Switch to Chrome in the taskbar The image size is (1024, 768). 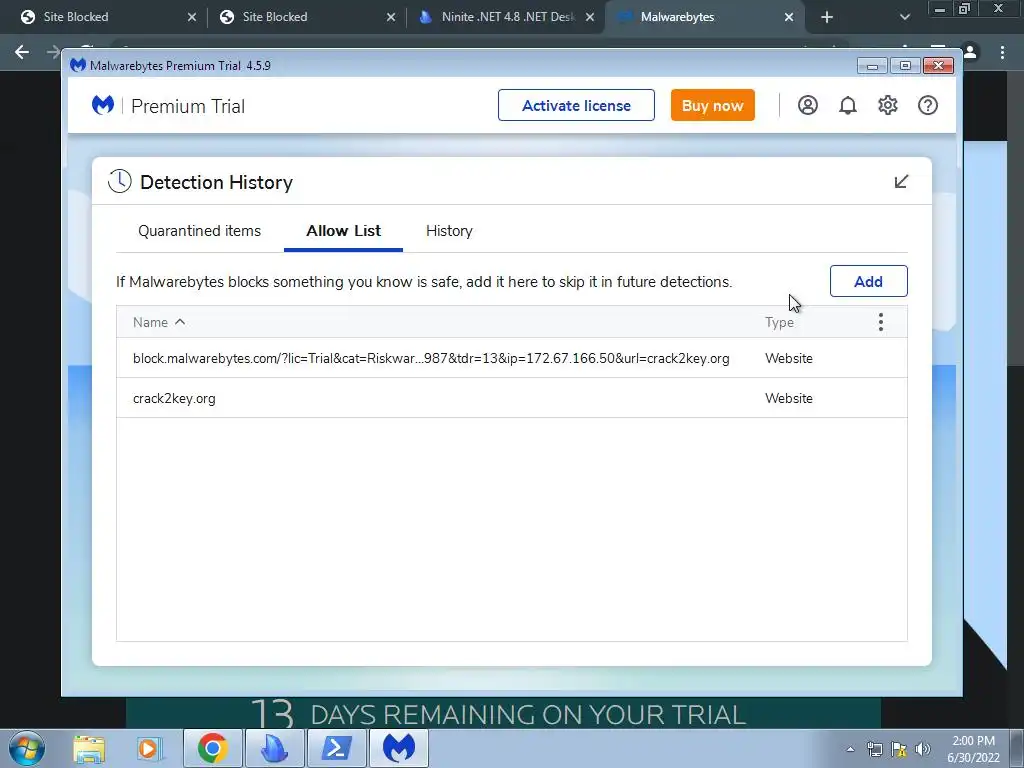tap(212, 748)
